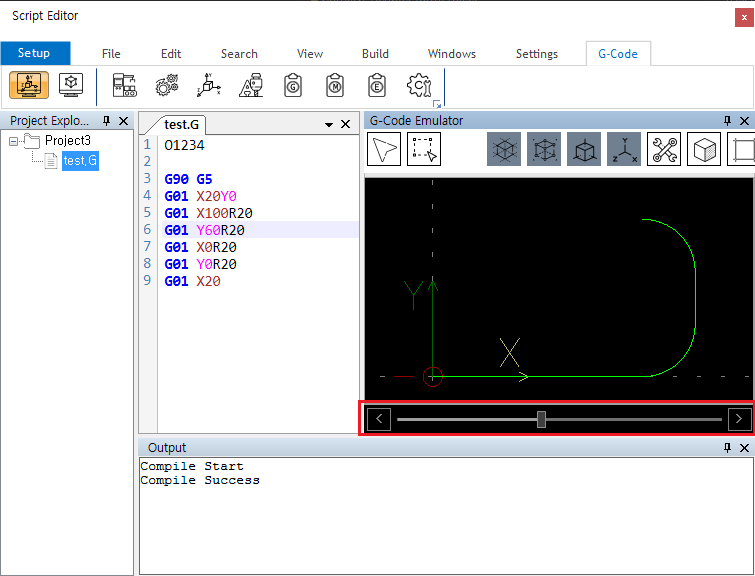The width and height of the screenshot is (755, 576).
Task: Toggle the Z-X axis display button
Action: coord(623,150)
